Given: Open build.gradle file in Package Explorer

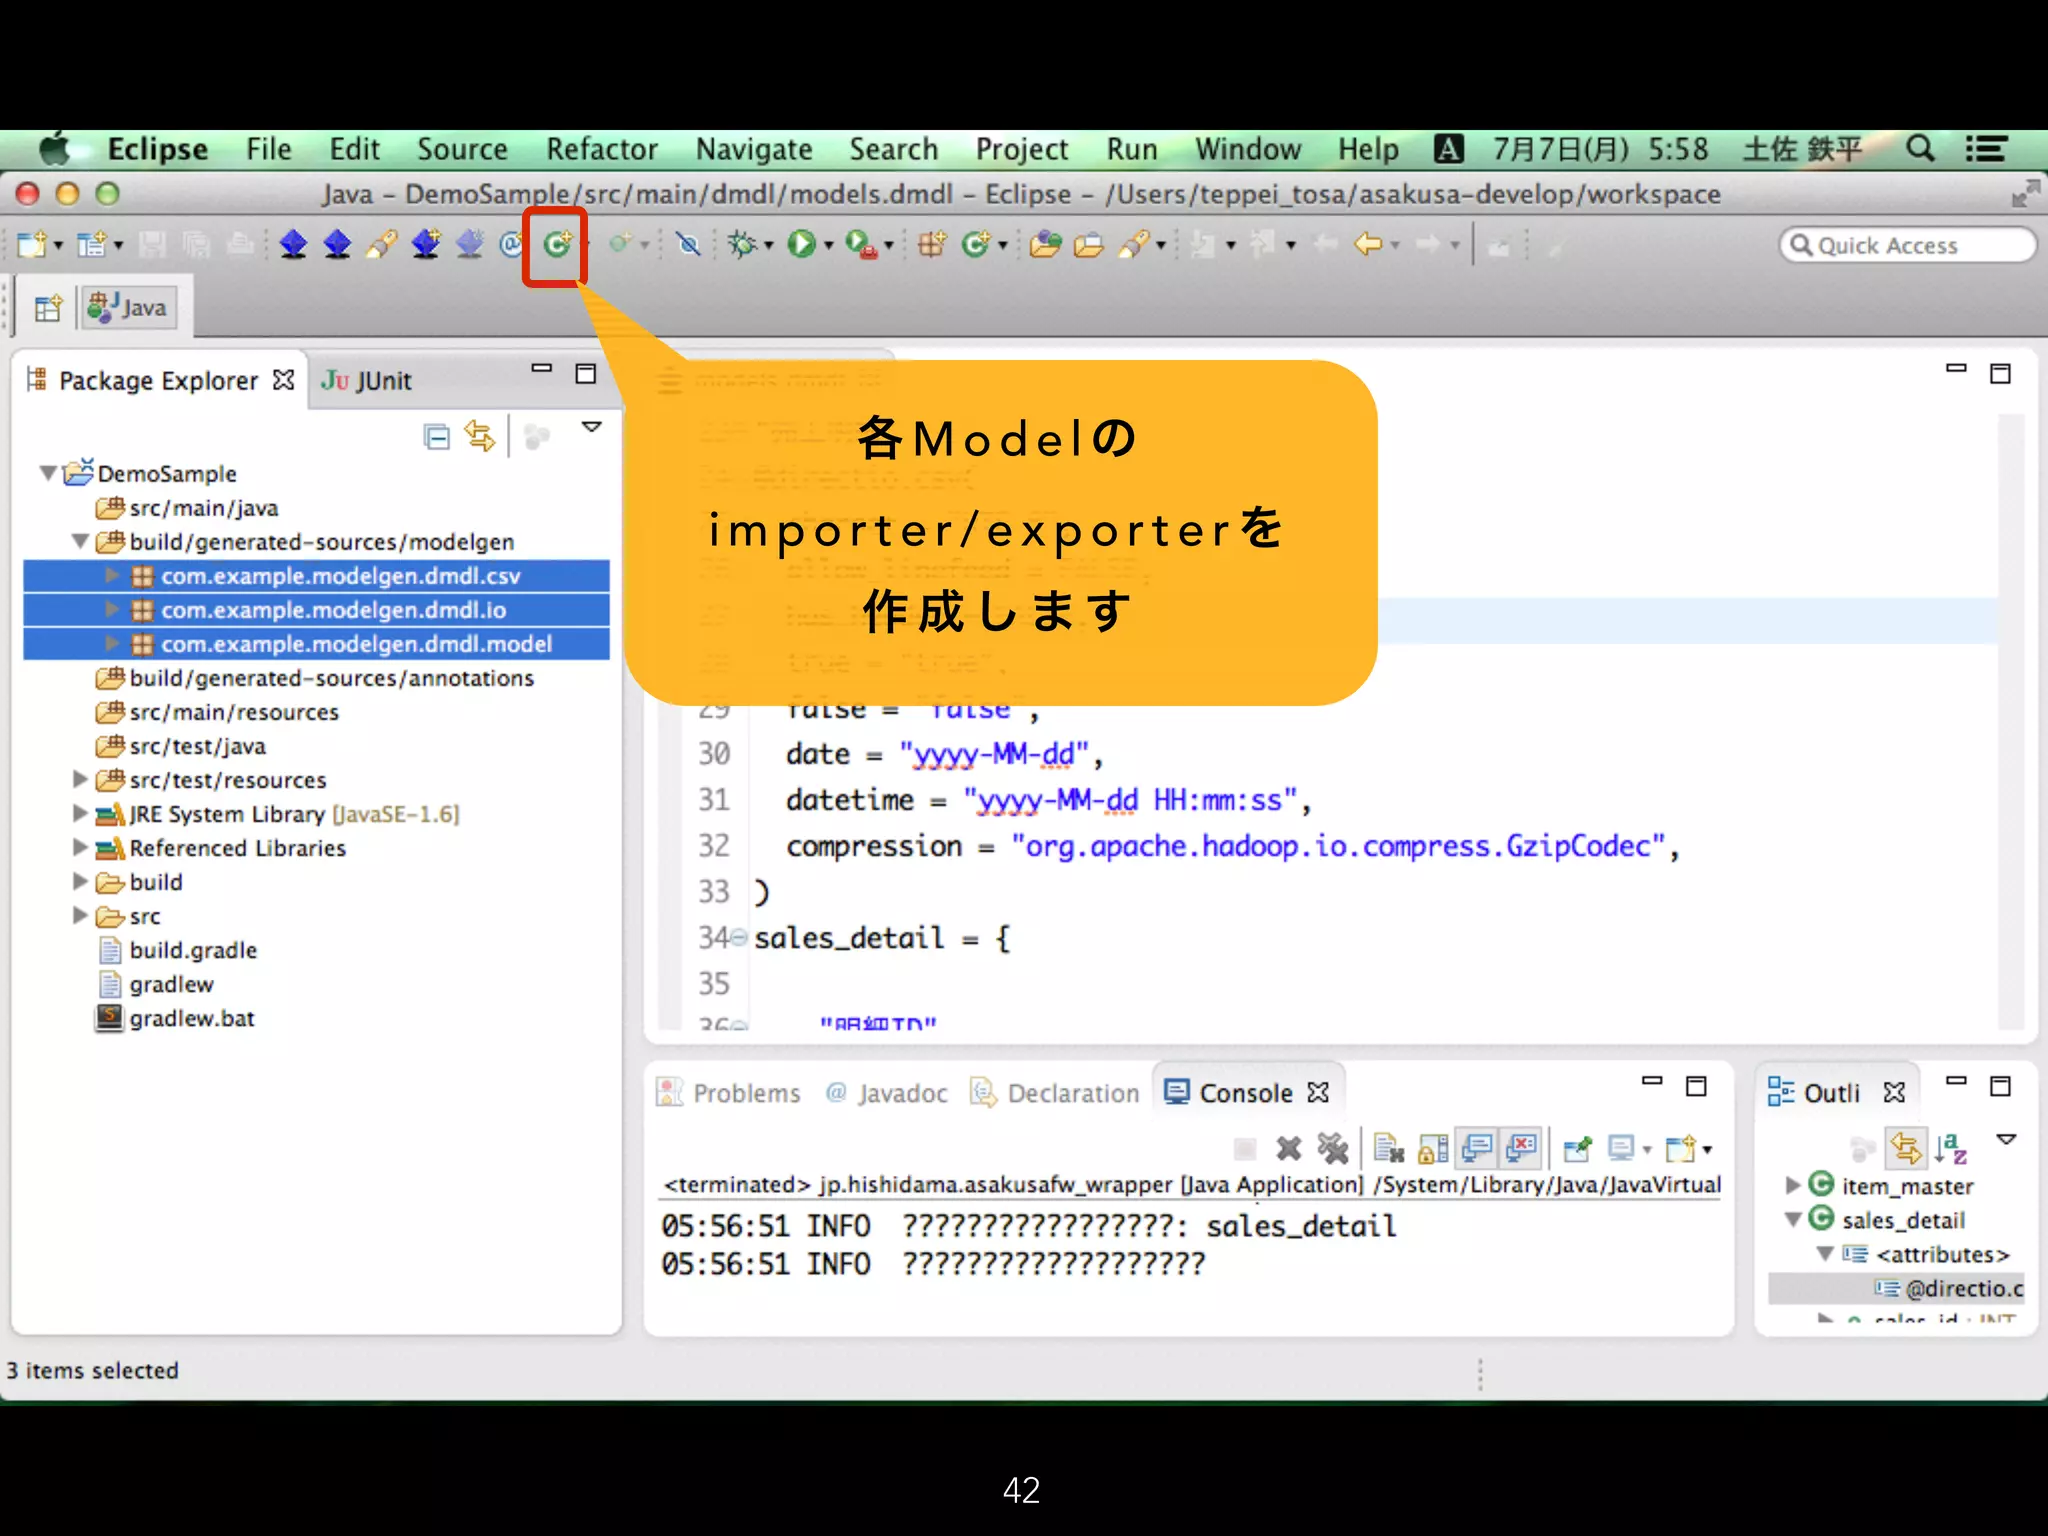Looking at the screenshot, I should click(x=193, y=950).
